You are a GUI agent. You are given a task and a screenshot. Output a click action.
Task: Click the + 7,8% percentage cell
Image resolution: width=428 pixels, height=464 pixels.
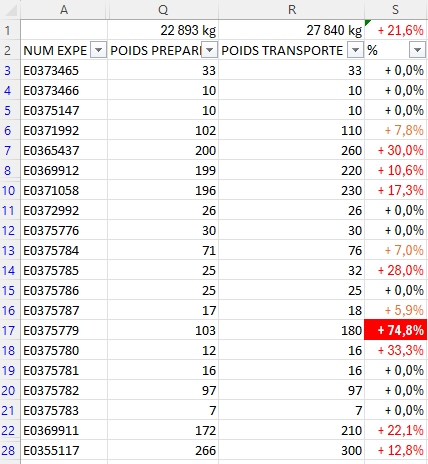(x=396, y=131)
